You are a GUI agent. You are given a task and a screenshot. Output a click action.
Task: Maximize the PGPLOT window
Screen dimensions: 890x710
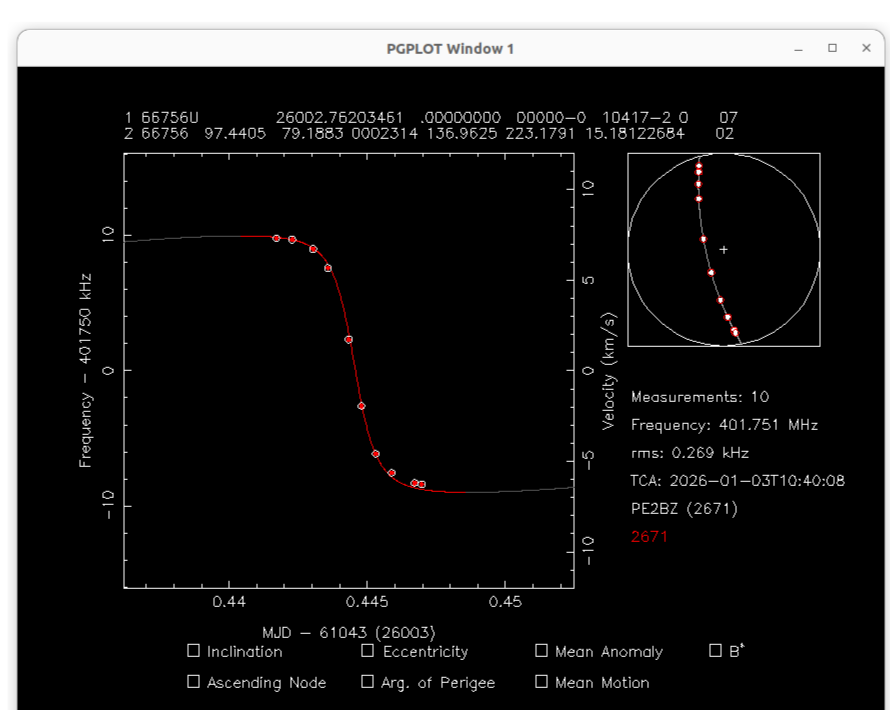coord(832,48)
